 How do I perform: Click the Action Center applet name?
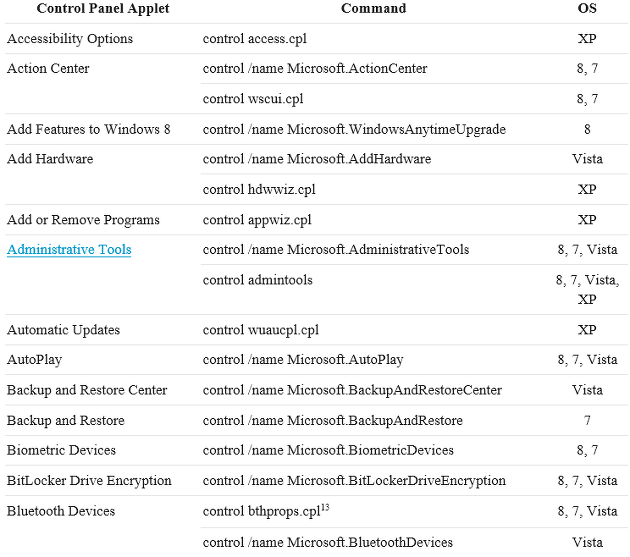48,69
